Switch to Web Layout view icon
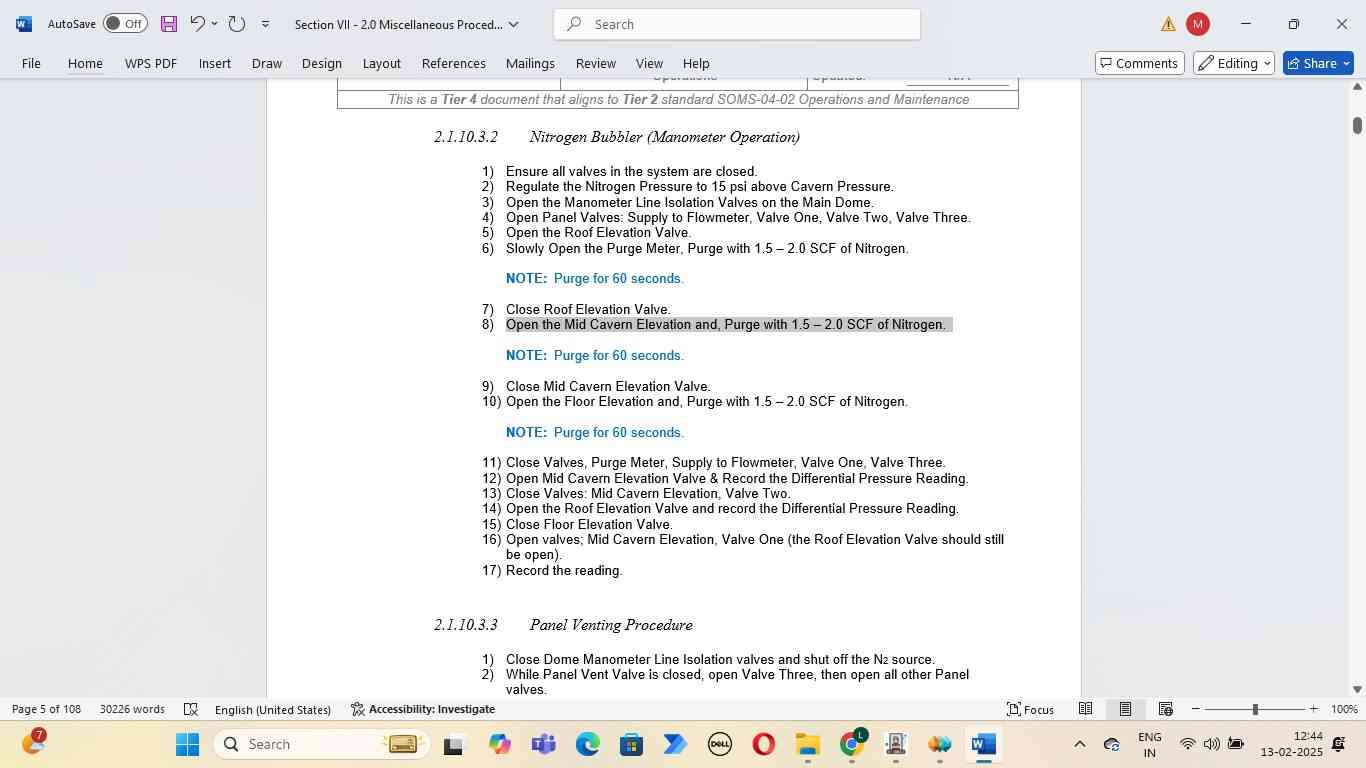The width and height of the screenshot is (1366, 768). (1165, 709)
